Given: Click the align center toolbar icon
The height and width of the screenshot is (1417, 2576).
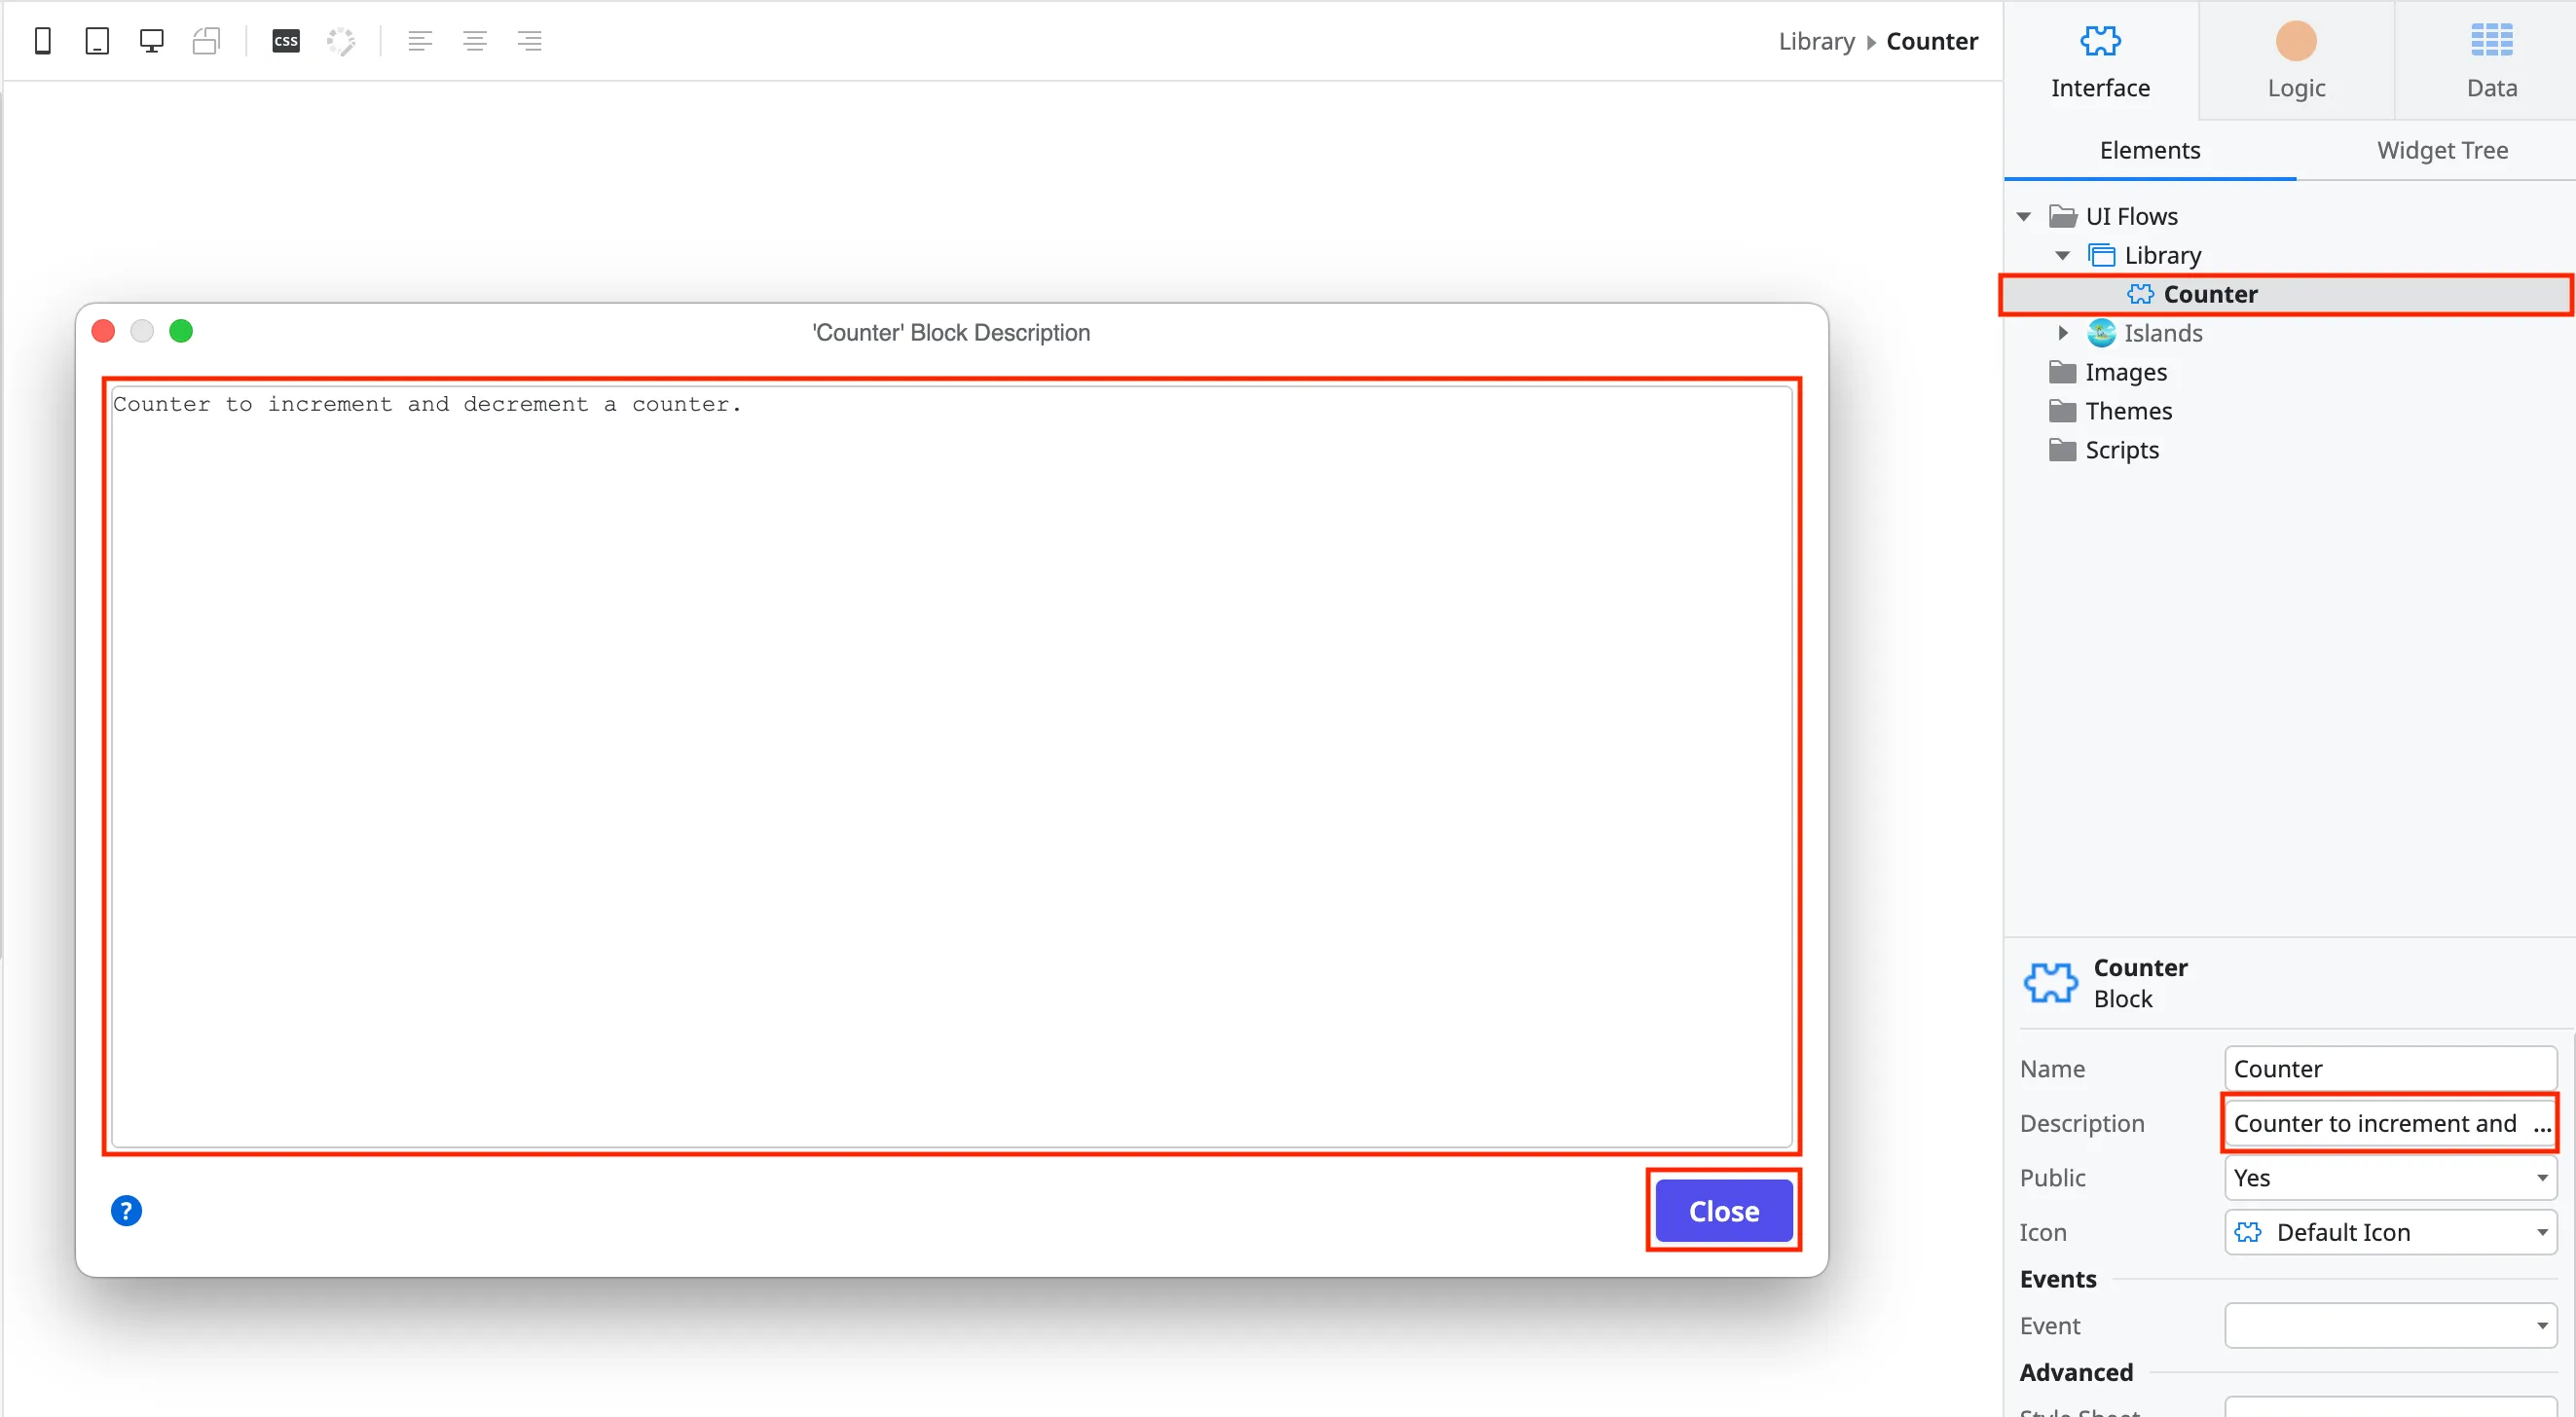Looking at the screenshot, I should tap(475, 41).
